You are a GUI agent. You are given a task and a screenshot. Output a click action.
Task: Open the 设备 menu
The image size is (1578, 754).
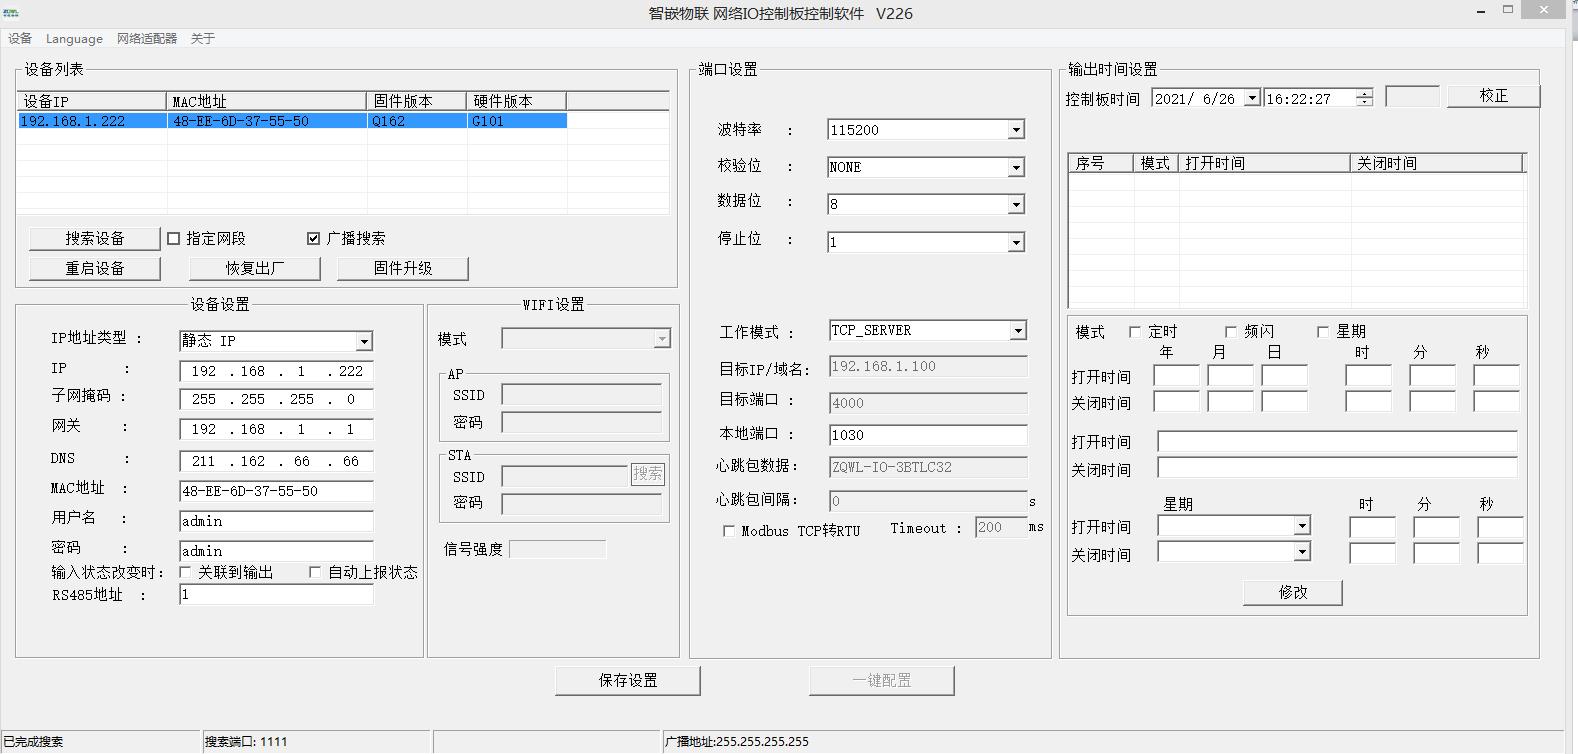click(20, 38)
